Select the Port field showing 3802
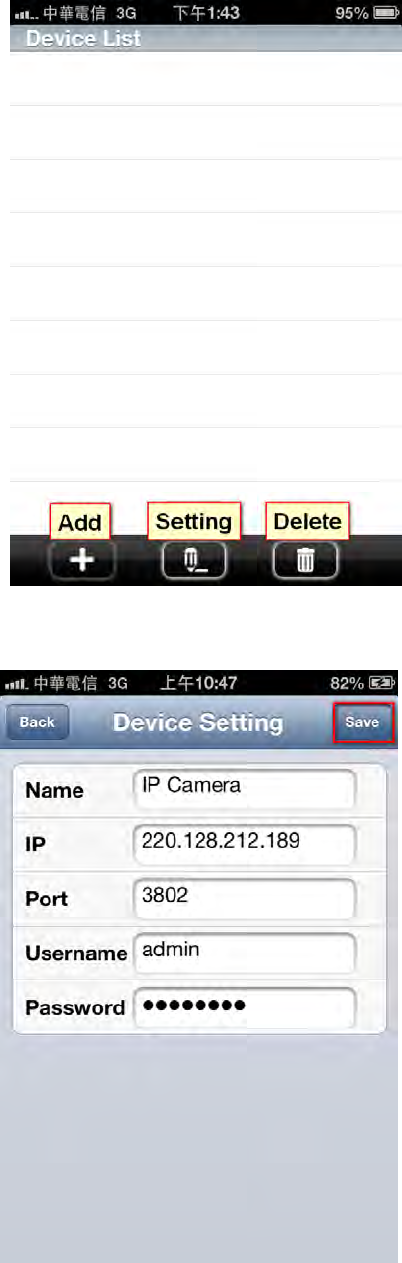The width and height of the screenshot is (402, 1263). click(x=244, y=896)
